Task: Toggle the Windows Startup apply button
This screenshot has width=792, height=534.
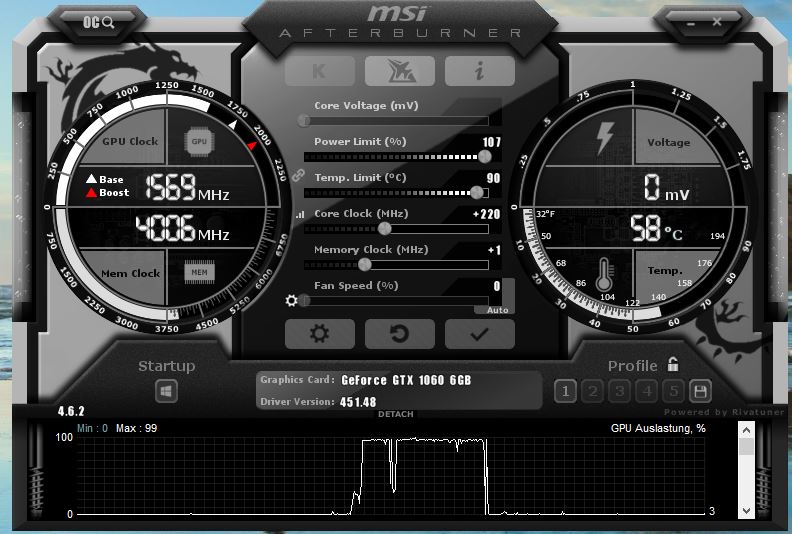Action: (x=166, y=391)
